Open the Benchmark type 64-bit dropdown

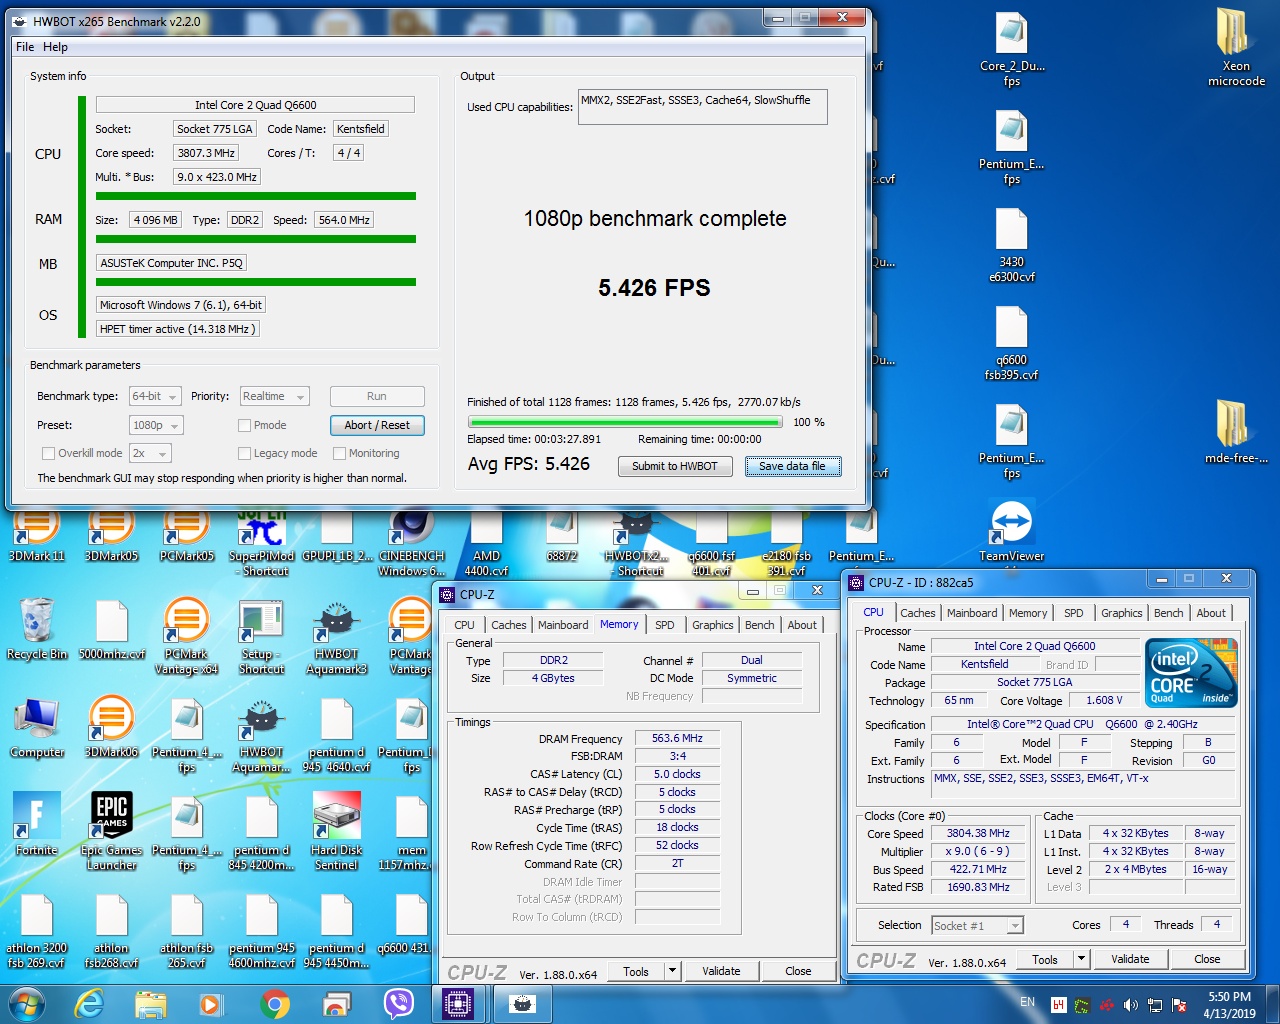coord(155,396)
